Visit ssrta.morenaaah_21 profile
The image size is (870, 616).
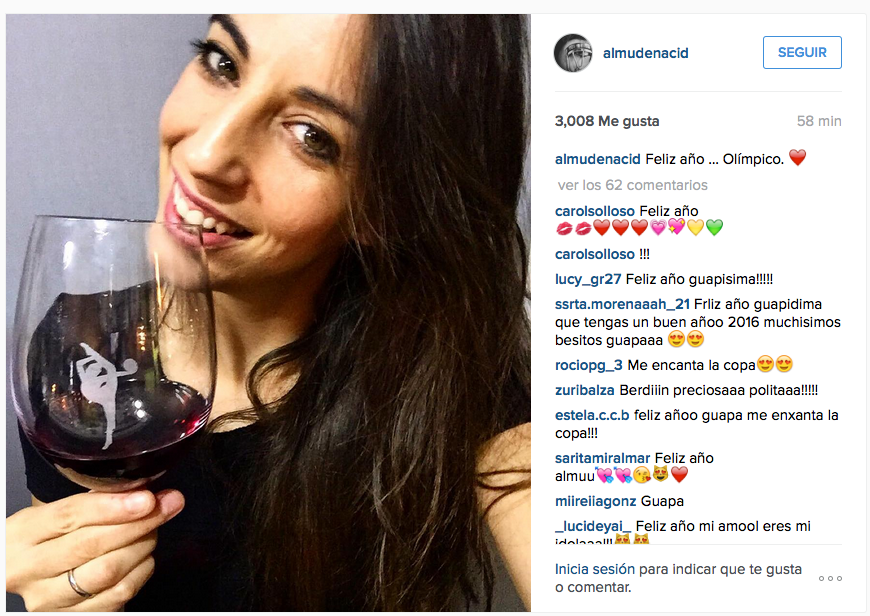(622, 304)
